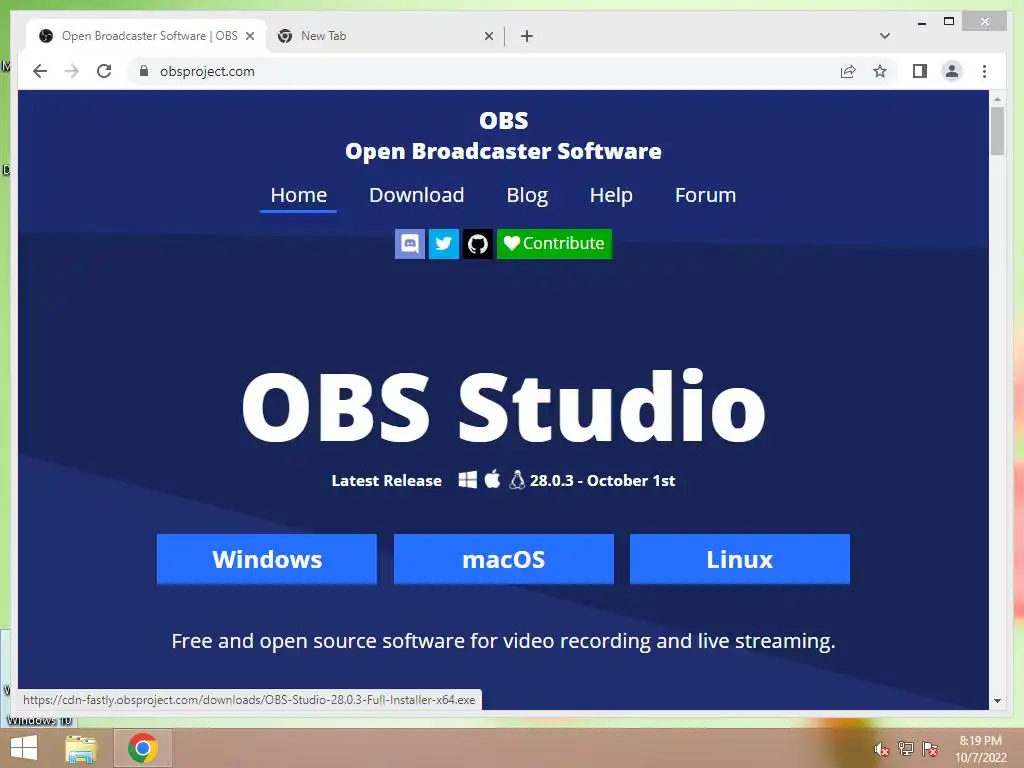Viewport: 1024px width, 768px height.
Task: Click the 28.0.3 - October 1st text
Action: click(x=602, y=481)
